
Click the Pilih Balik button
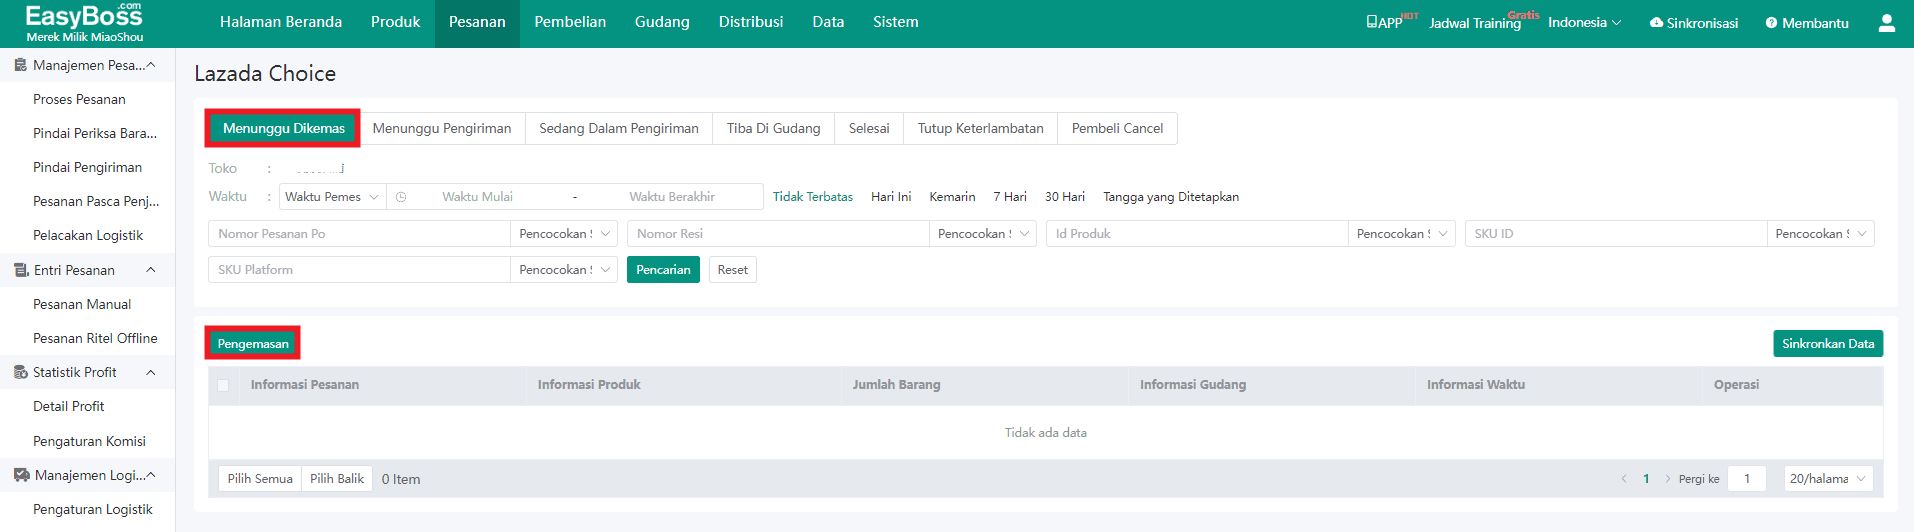click(337, 479)
